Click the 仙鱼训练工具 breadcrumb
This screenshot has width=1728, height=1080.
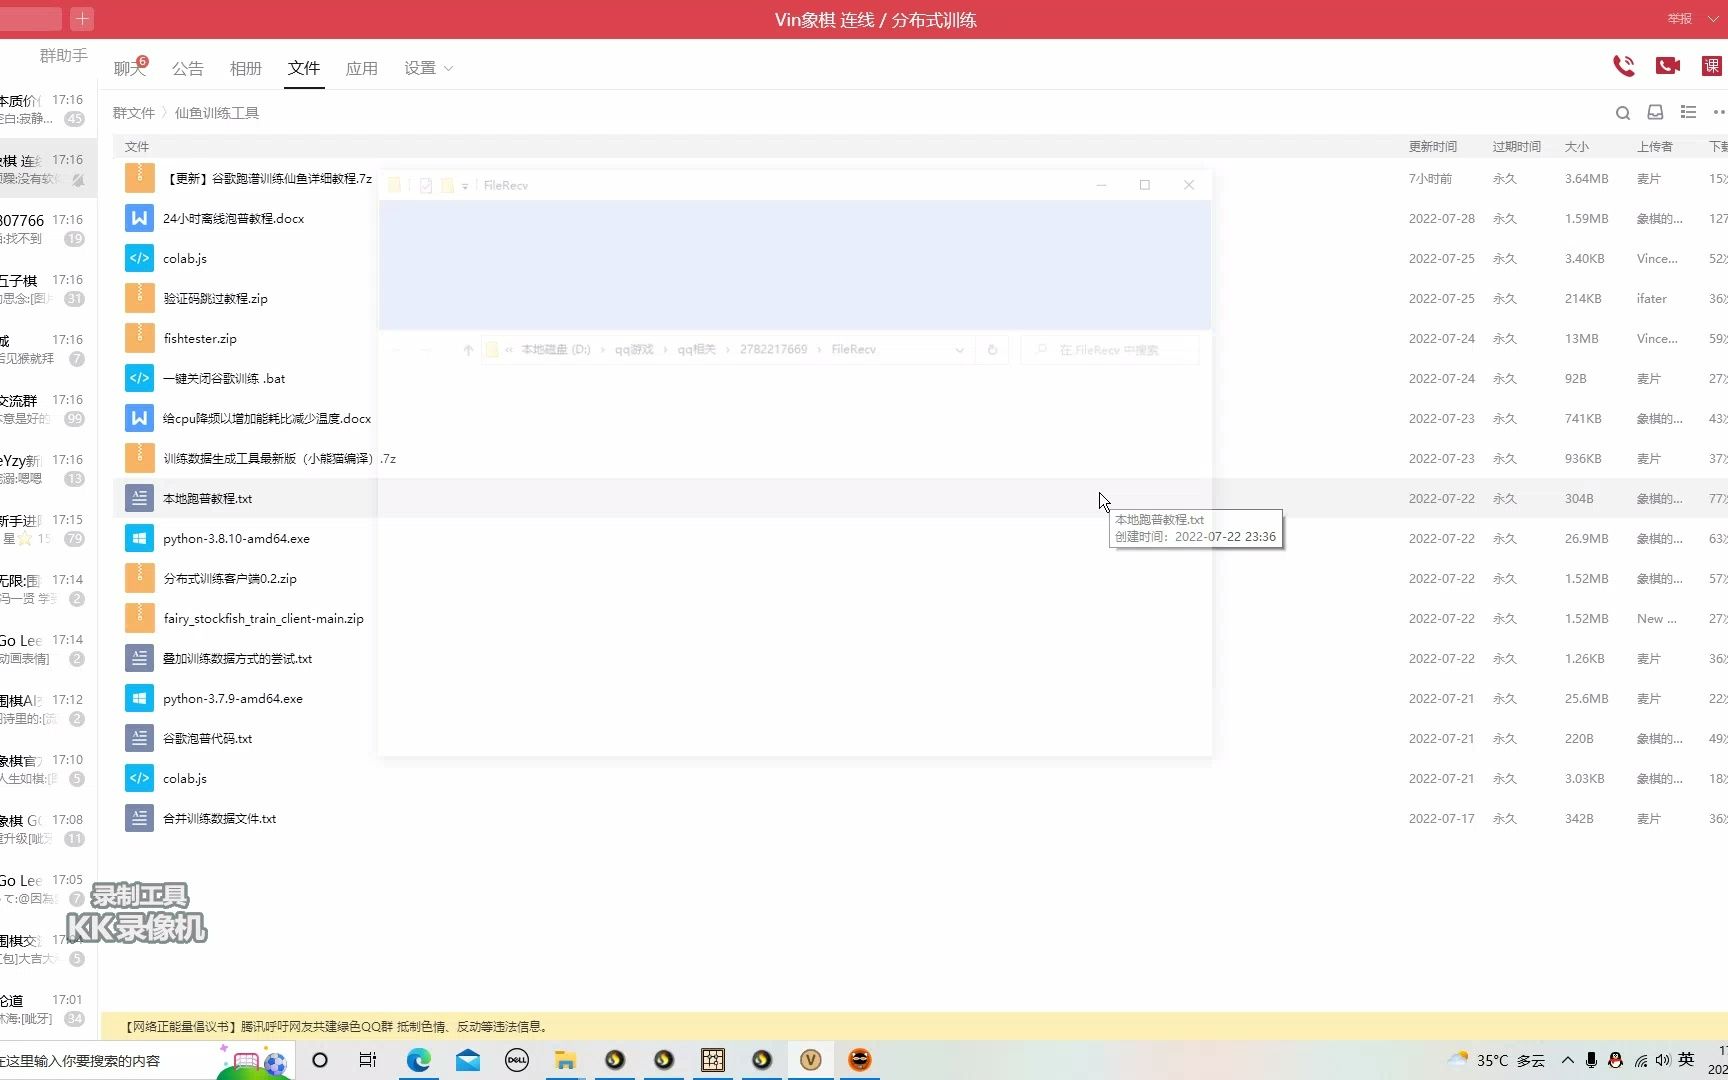click(217, 113)
